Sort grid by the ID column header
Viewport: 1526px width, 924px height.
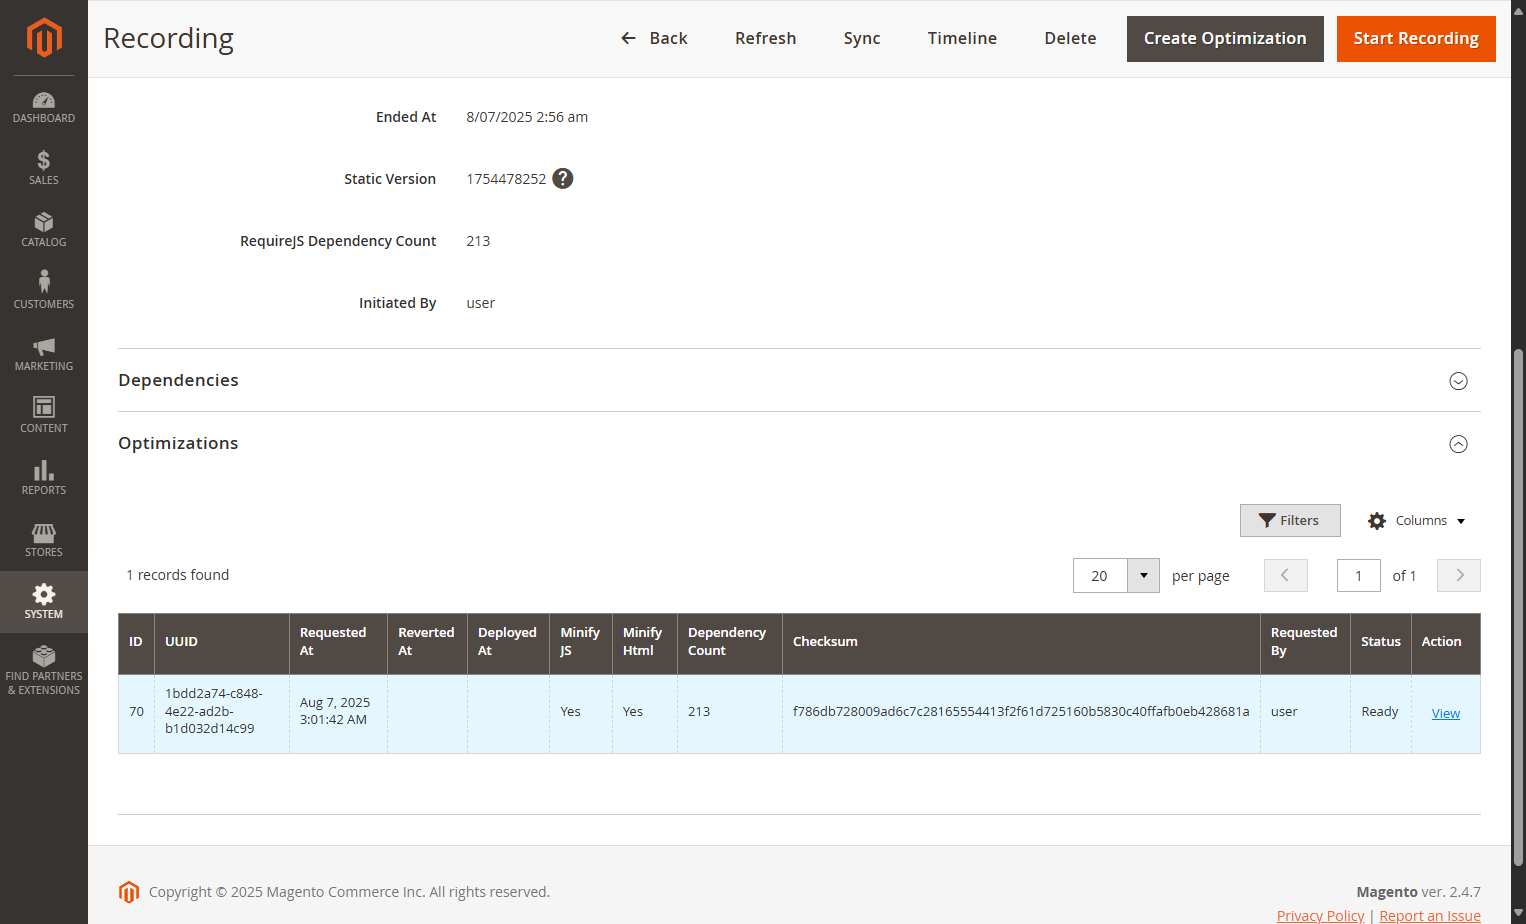click(136, 643)
